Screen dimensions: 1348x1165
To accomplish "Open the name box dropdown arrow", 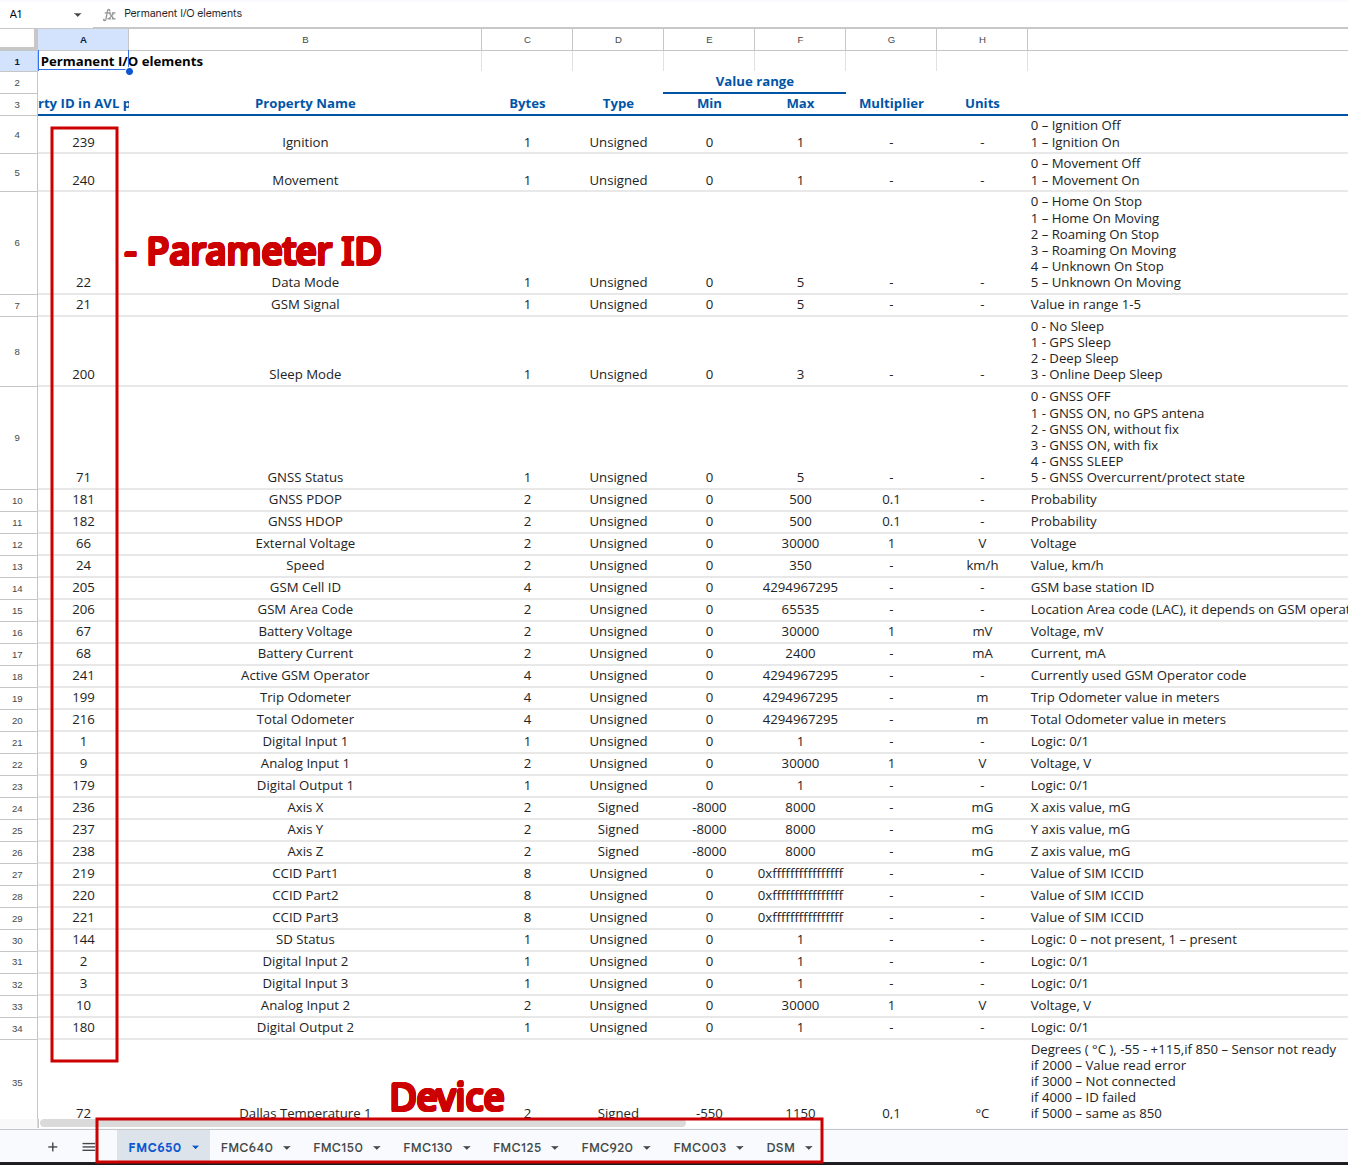I will [x=78, y=14].
